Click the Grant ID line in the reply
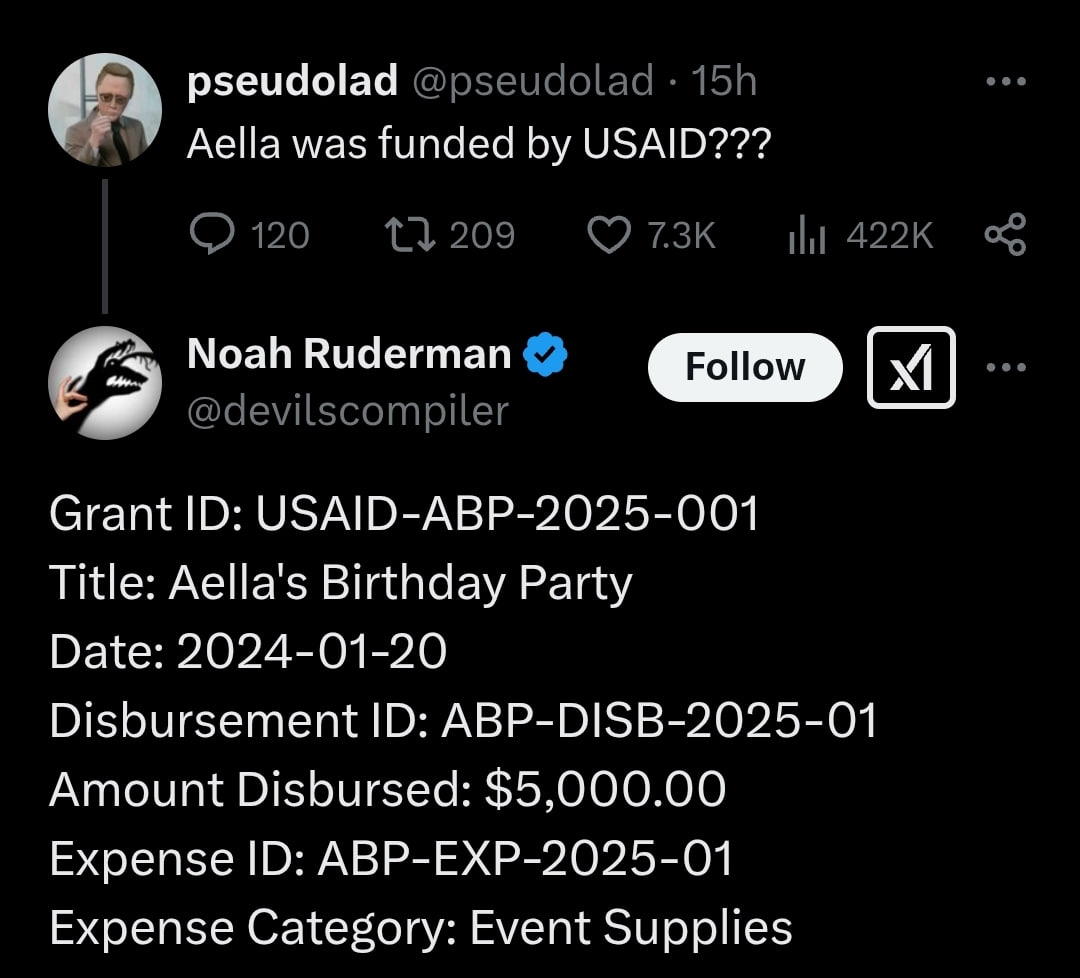The width and height of the screenshot is (1080, 978). (404, 514)
